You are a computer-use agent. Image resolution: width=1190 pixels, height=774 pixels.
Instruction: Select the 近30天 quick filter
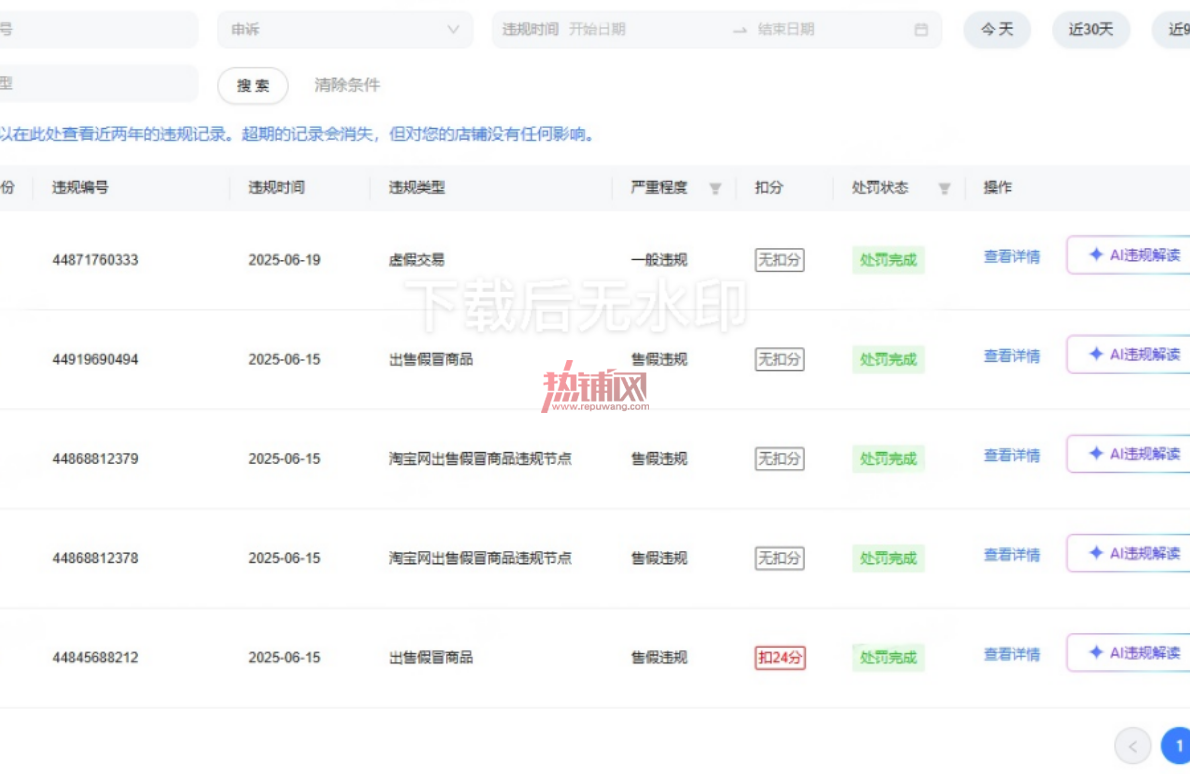pyautogui.click(x=1091, y=30)
